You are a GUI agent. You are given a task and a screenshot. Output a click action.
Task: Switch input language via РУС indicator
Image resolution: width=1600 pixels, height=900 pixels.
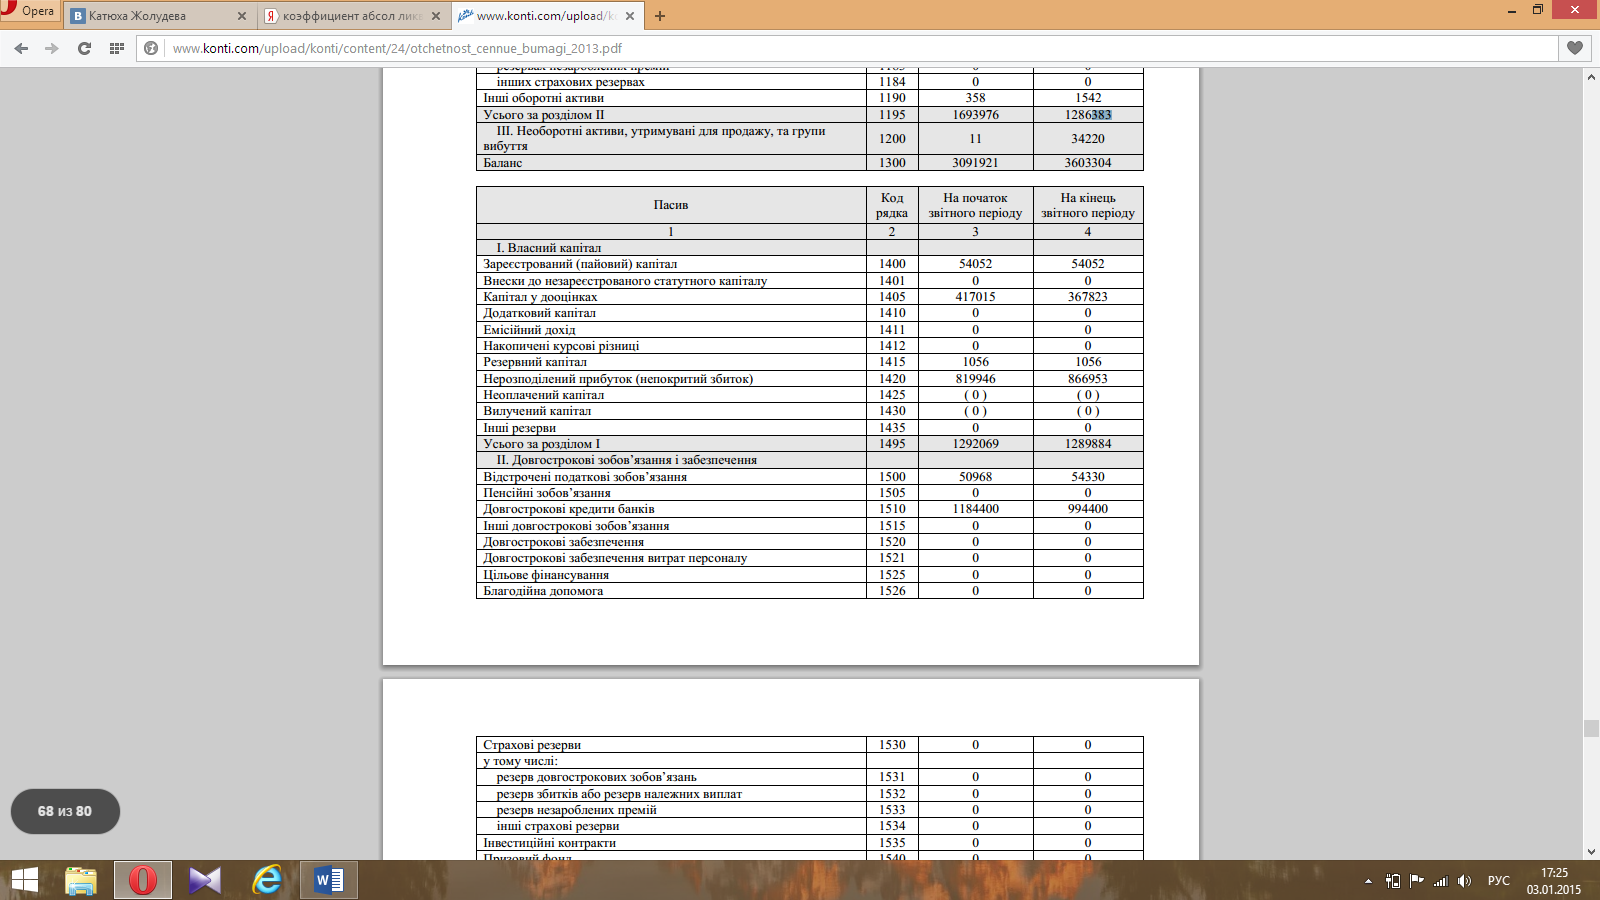point(1499,881)
